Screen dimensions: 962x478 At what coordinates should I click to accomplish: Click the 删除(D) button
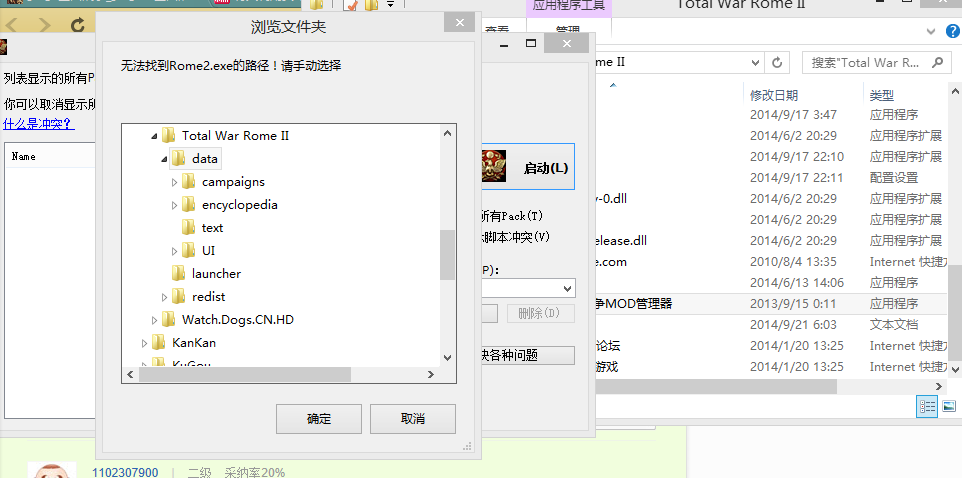[541, 313]
